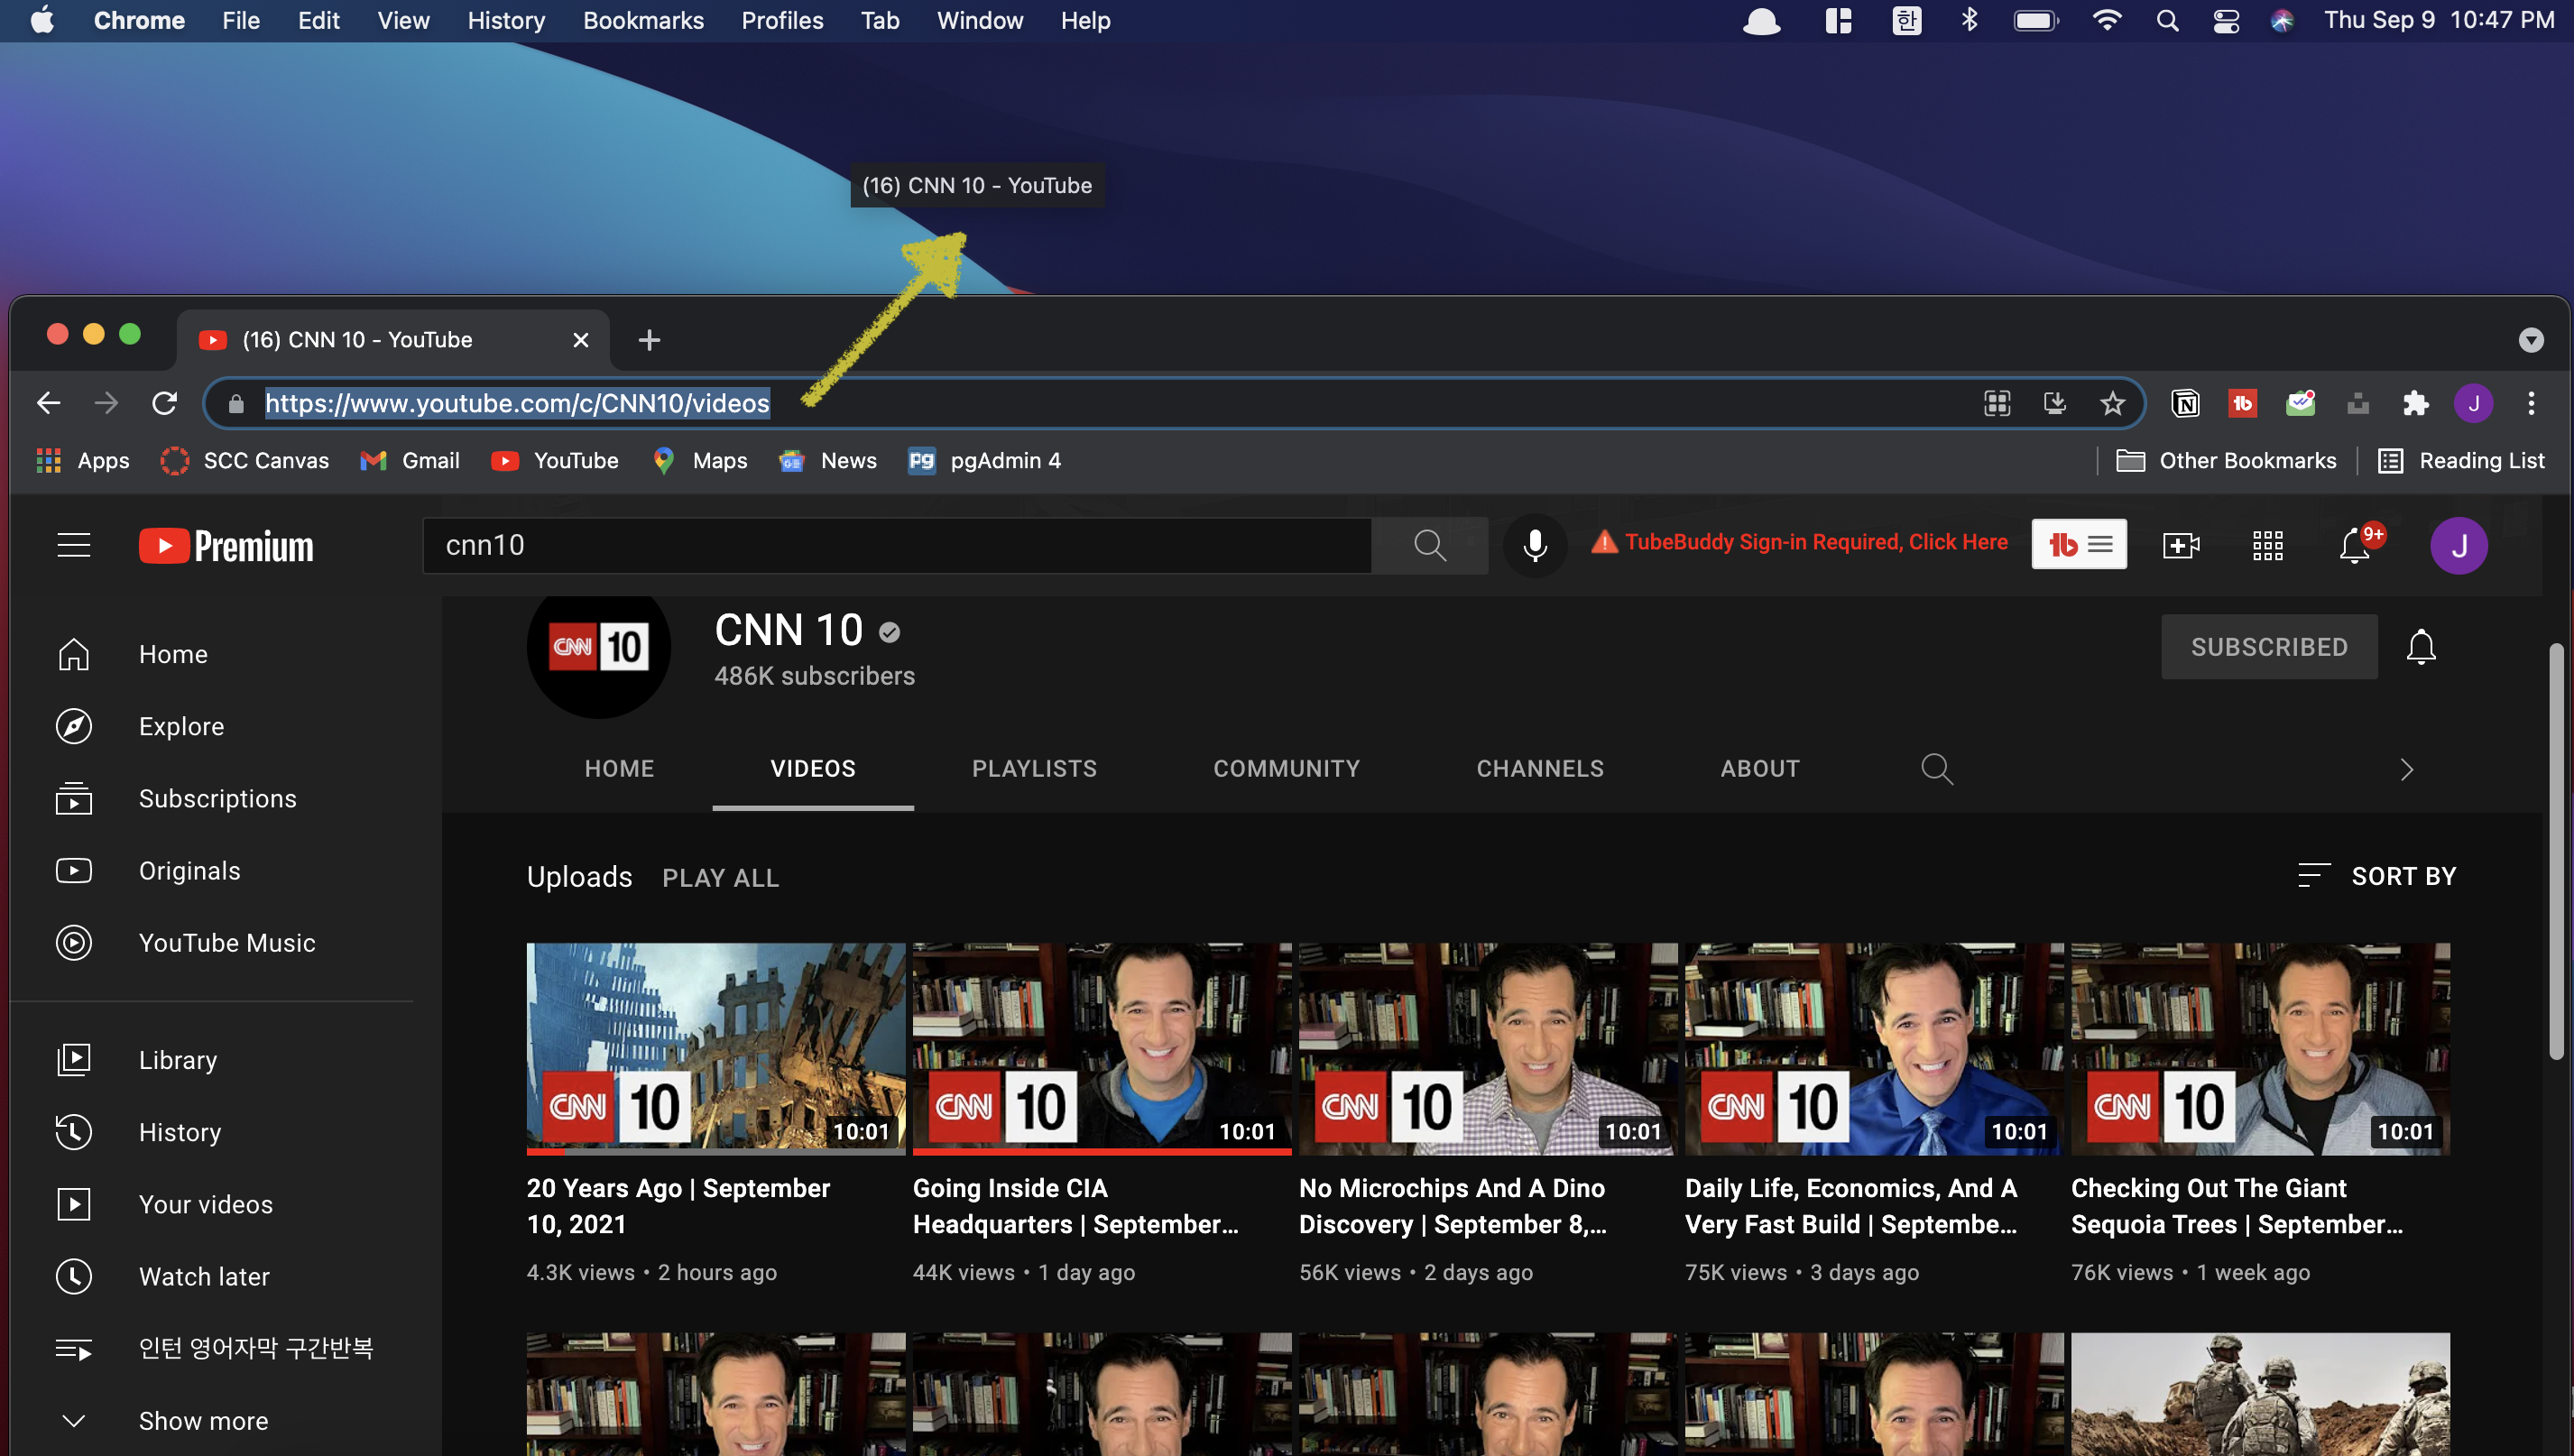The height and width of the screenshot is (1456, 2574).
Task: Open the '20 Years Ago' video thumbnail
Action: [715, 1049]
